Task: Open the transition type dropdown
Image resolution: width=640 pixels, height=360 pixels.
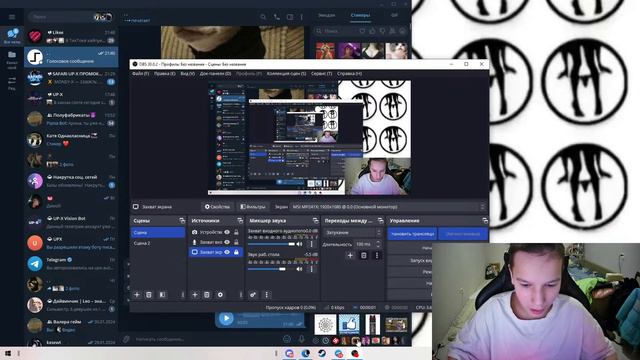Action: [x=353, y=232]
